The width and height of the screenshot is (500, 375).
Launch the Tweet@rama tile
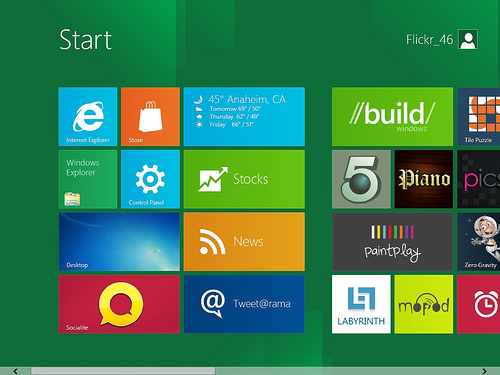point(244,304)
